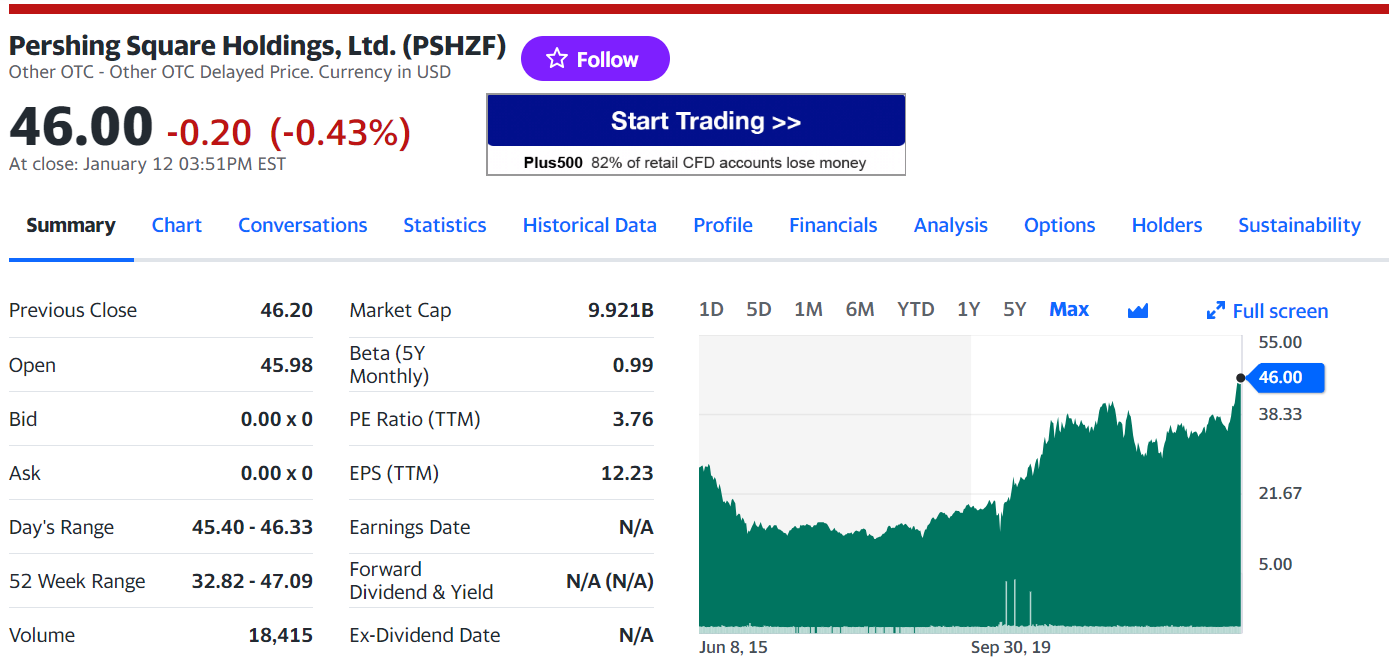The width and height of the screenshot is (1389, 659).
Task: Click the Previous Close value 46.20
Action: pos(286,310)
